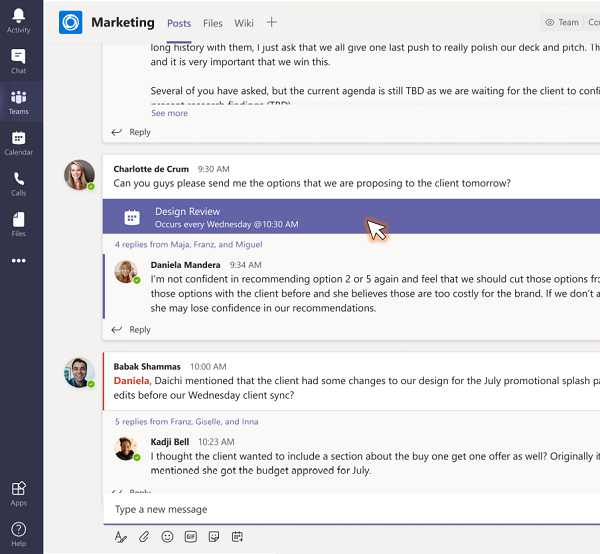Image resolution: width=600 pixels, height=554 pixels.
Task: Open the Design Review meeting card
Action: (x=351, y=217)
